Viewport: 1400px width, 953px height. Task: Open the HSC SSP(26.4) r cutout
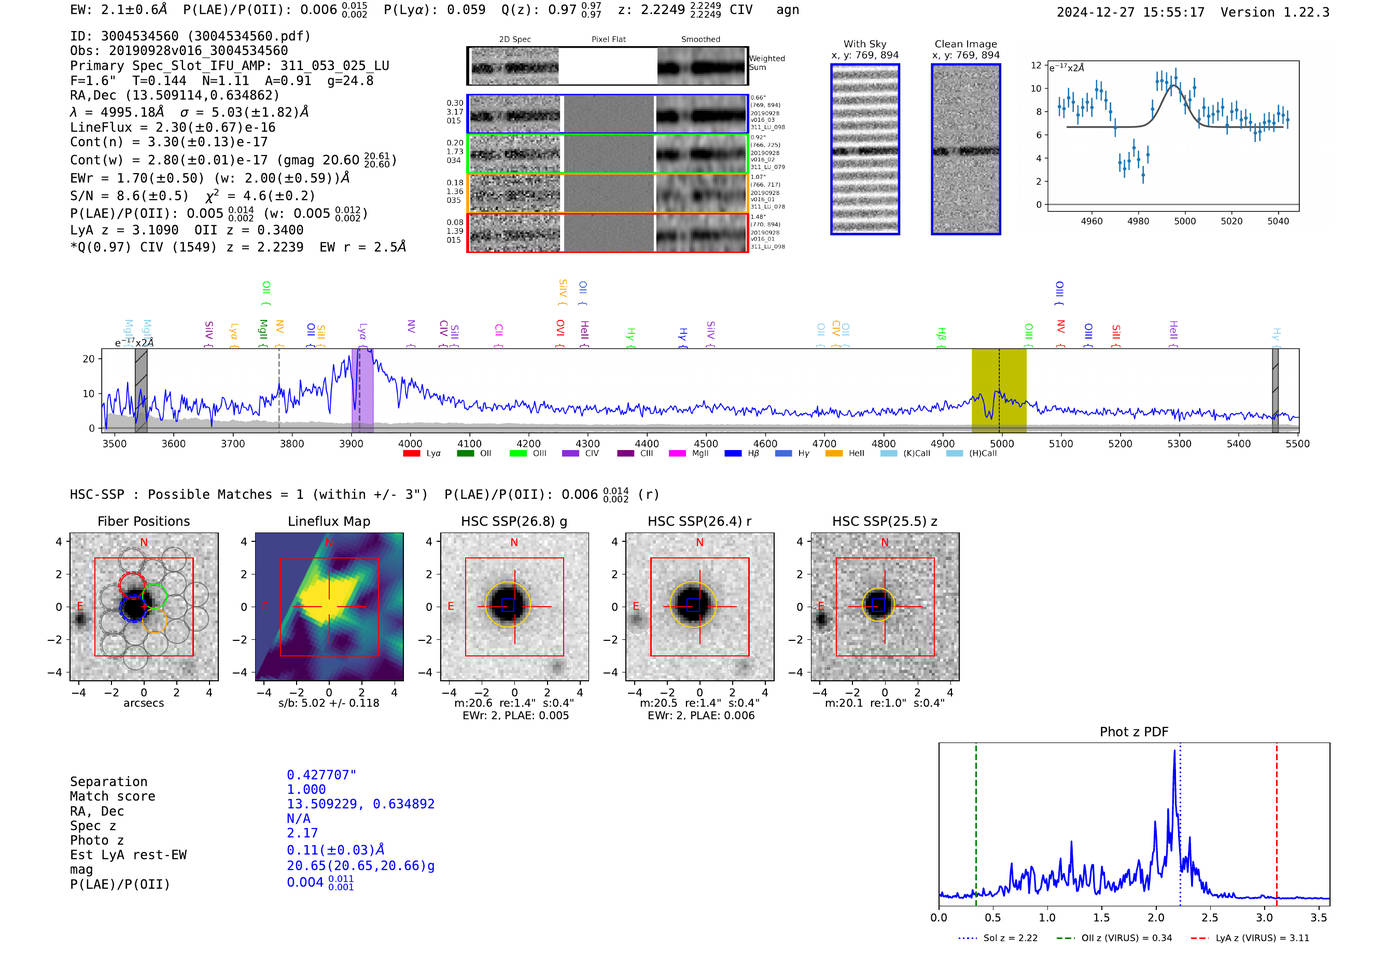699,607
